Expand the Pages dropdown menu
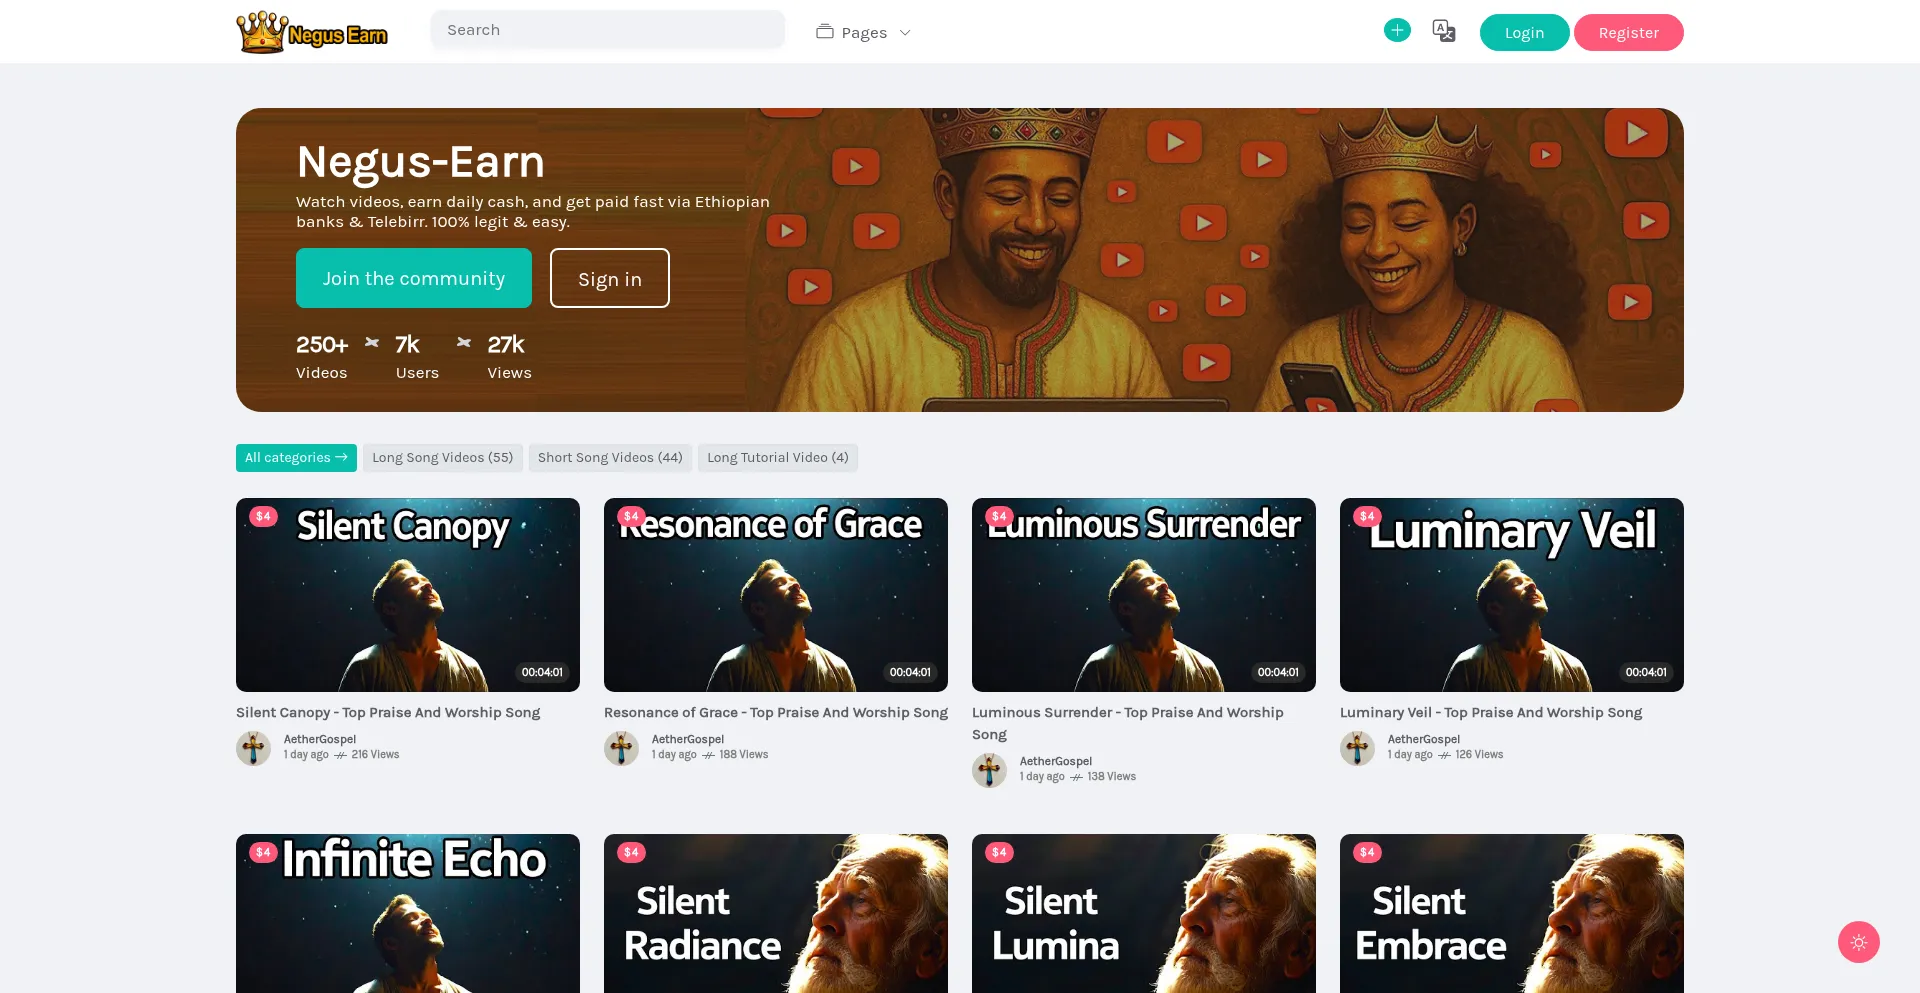This screenshot has height=993, width=1920. click(x=864, y=32)
